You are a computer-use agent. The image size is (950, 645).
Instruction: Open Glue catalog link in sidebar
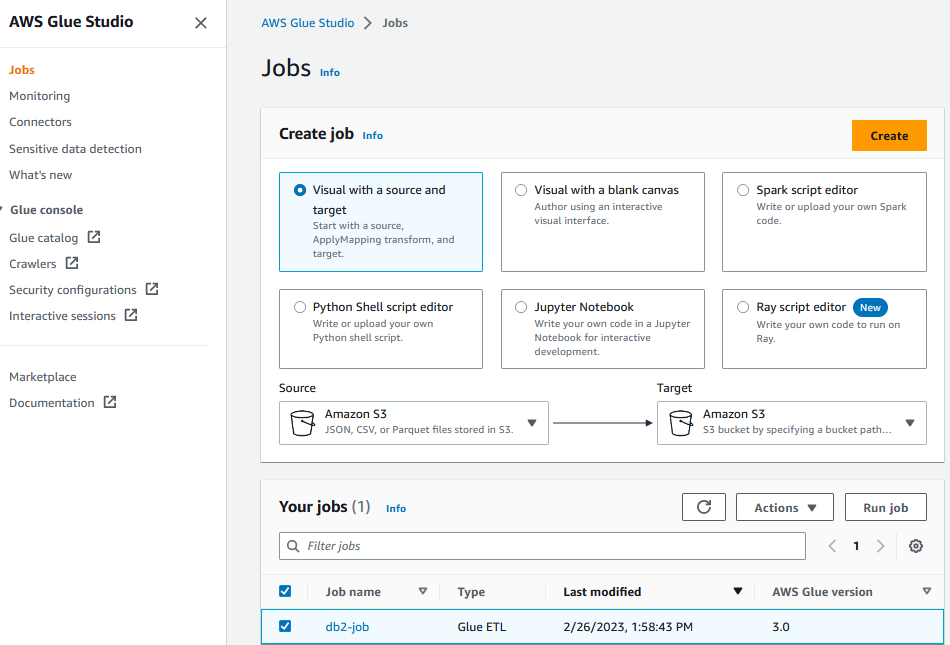coord(44,238)
